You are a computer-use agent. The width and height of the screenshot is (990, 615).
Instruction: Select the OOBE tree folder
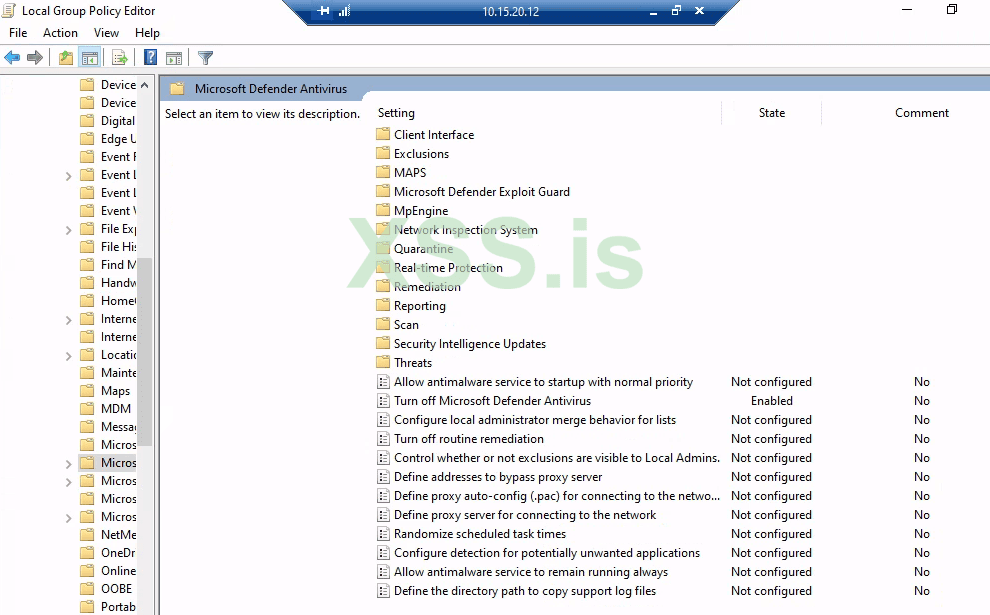[106, 588]
